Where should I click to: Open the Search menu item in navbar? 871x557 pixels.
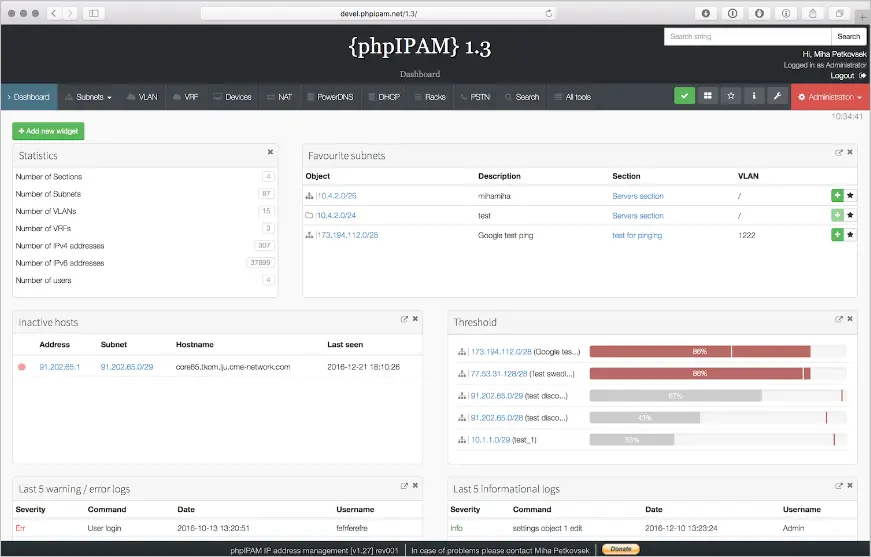click(x=522, y=97)
